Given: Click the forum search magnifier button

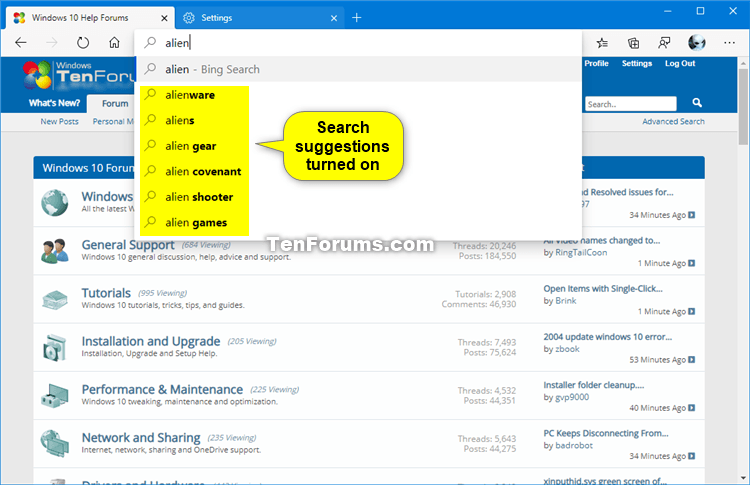Looking at the screenshot, I should tap(697, 103).
